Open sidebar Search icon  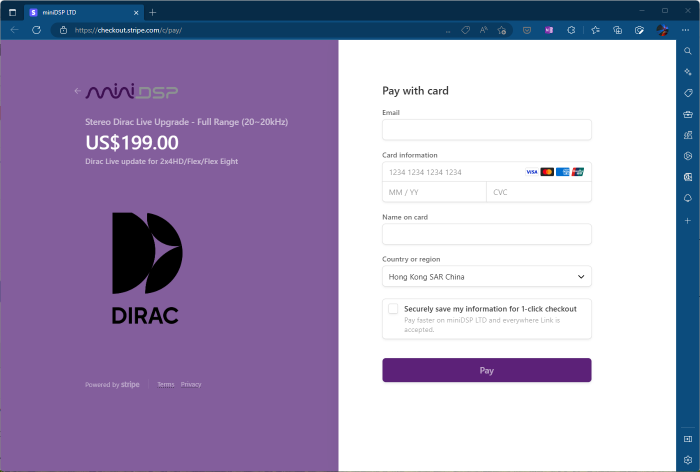688,51
